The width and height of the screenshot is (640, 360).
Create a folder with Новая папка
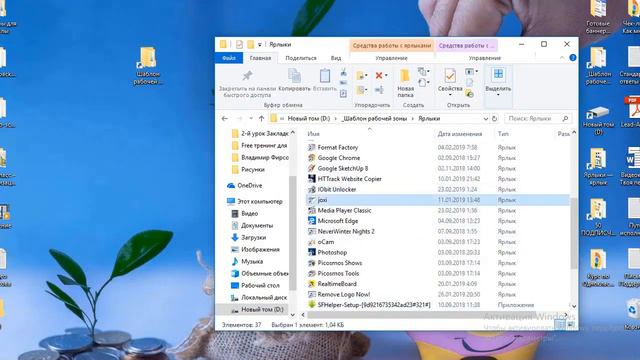click(405, 83)
